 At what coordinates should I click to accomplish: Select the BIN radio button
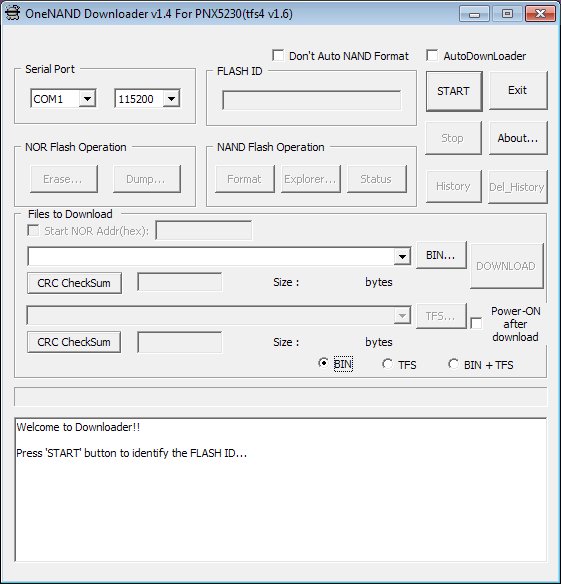click(323, 363)
